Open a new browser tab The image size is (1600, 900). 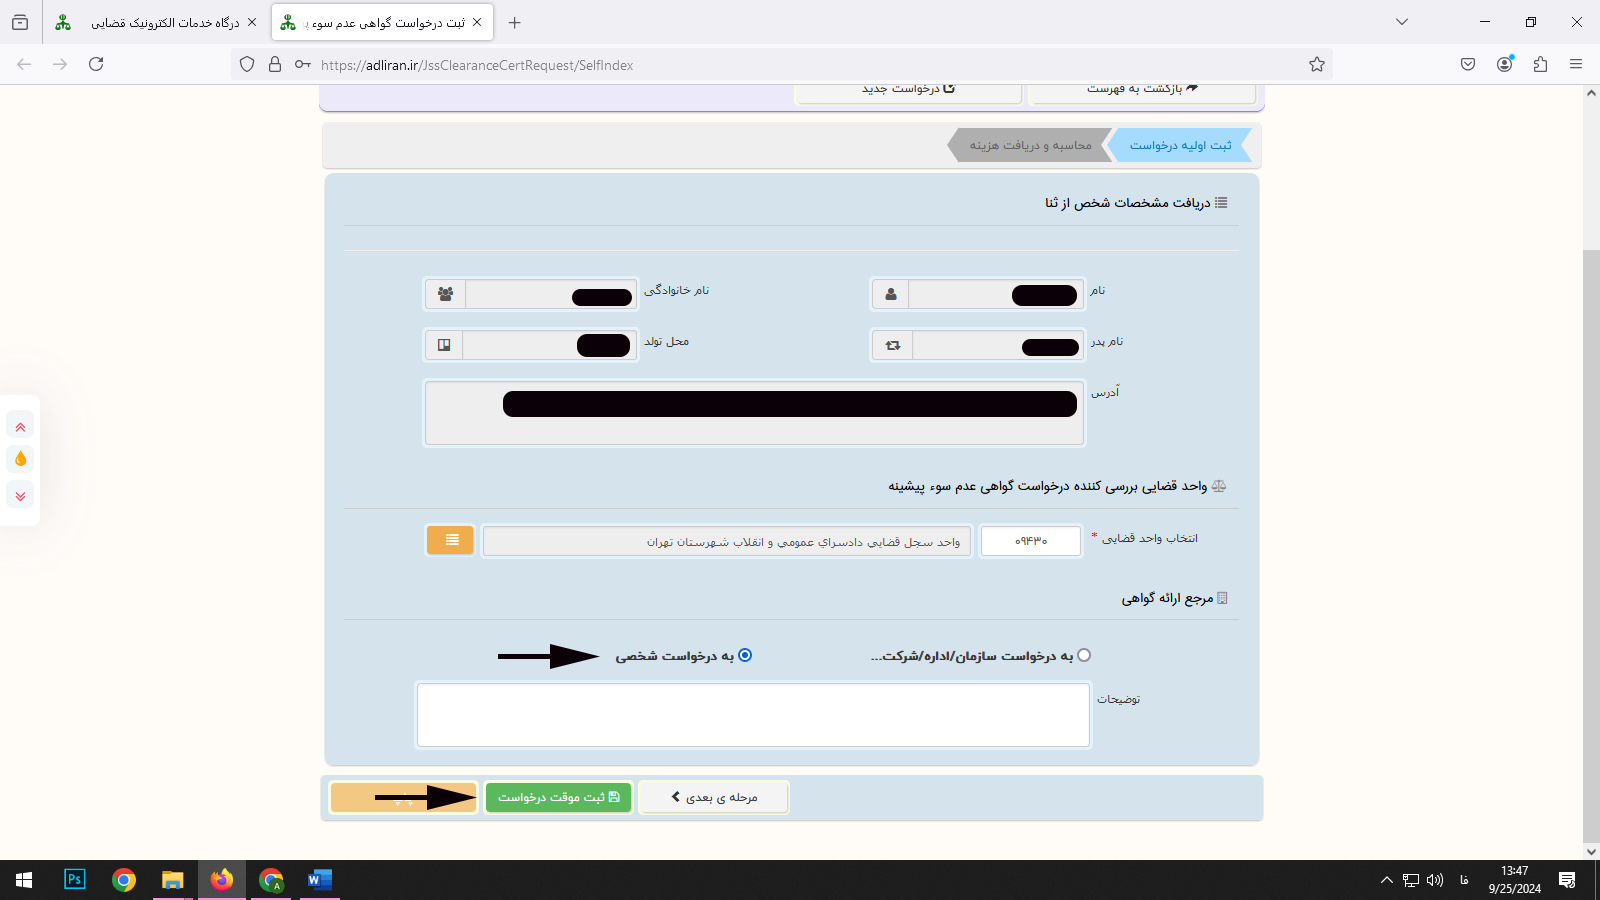[514, 22]
